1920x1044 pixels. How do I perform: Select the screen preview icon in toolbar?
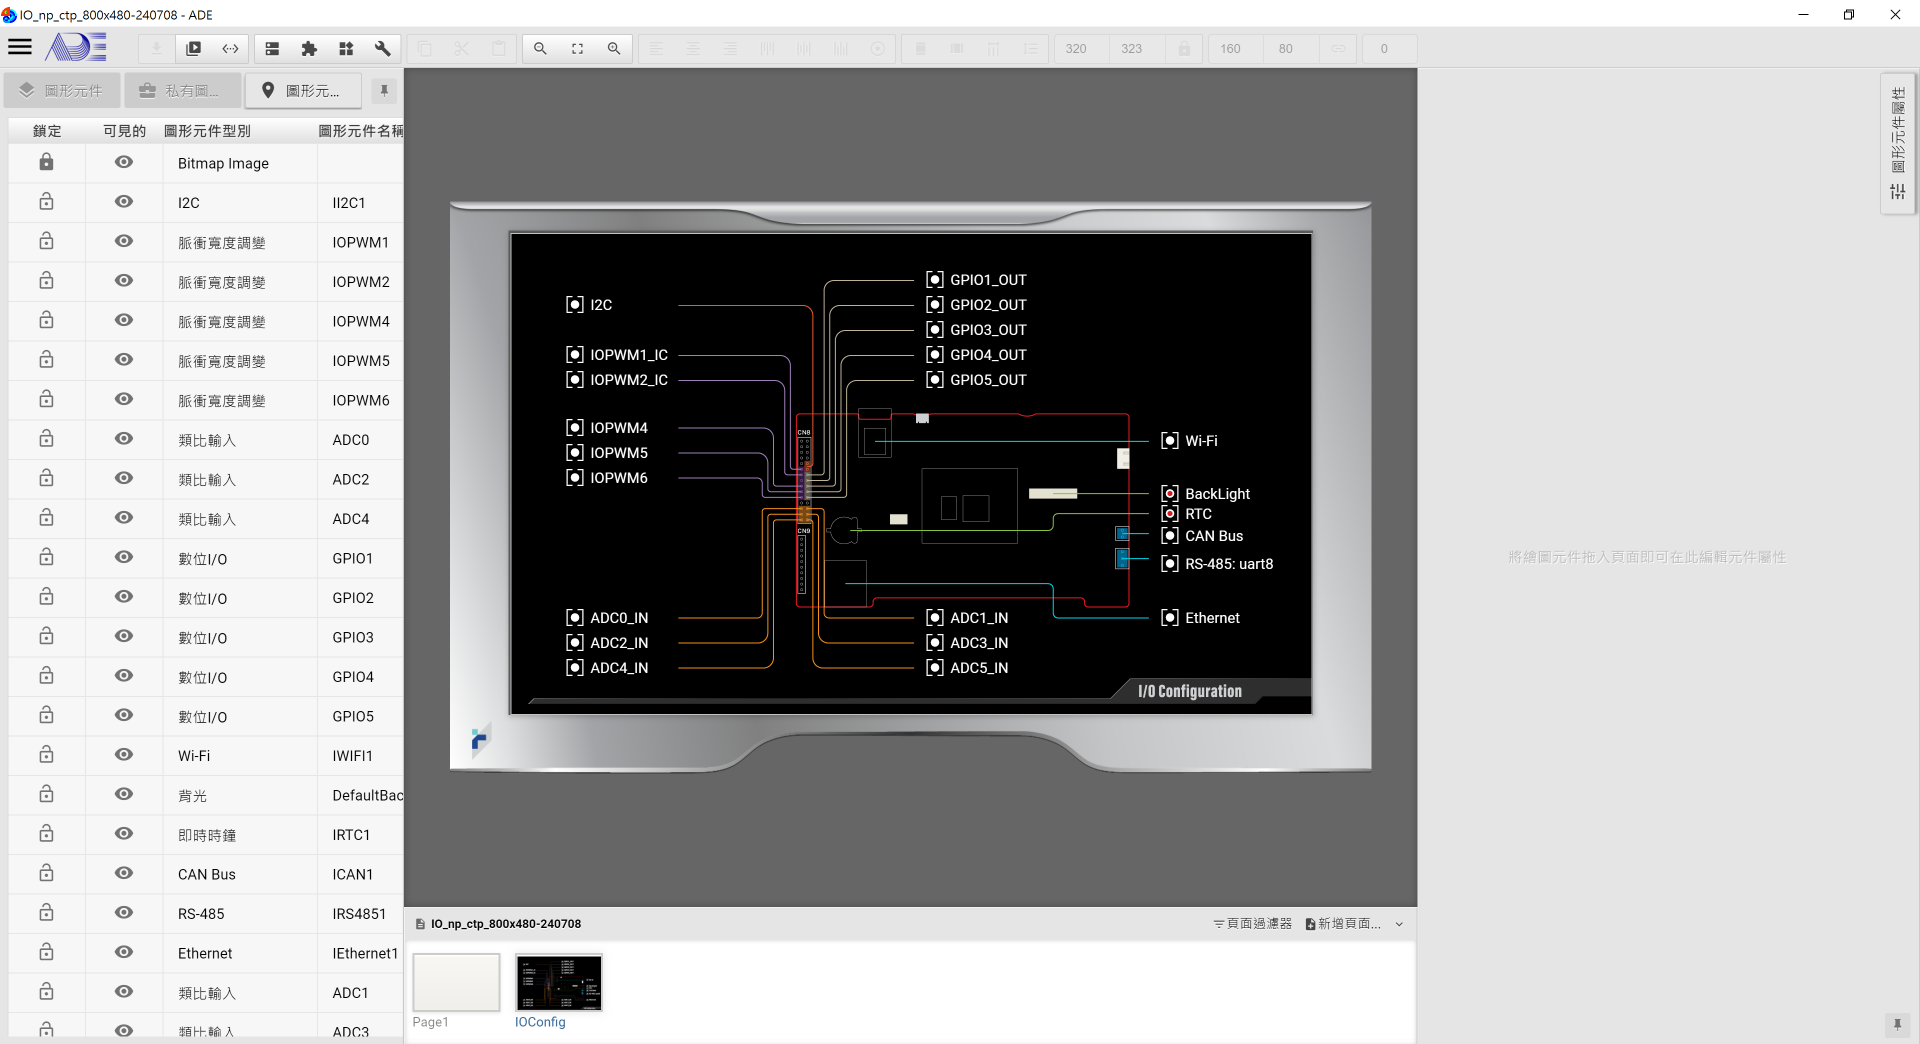(192, 48)
